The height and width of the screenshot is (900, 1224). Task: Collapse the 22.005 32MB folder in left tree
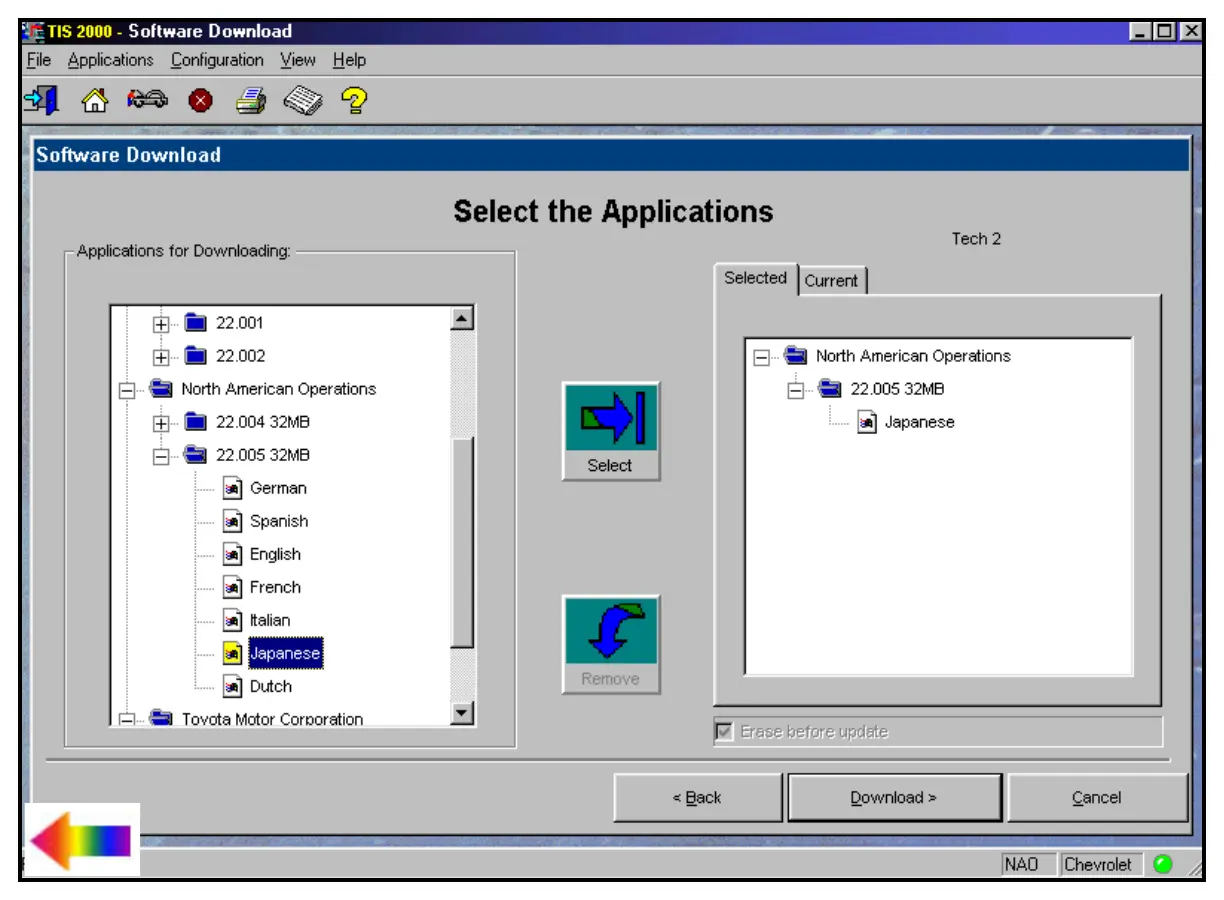(x=160, y=456)
